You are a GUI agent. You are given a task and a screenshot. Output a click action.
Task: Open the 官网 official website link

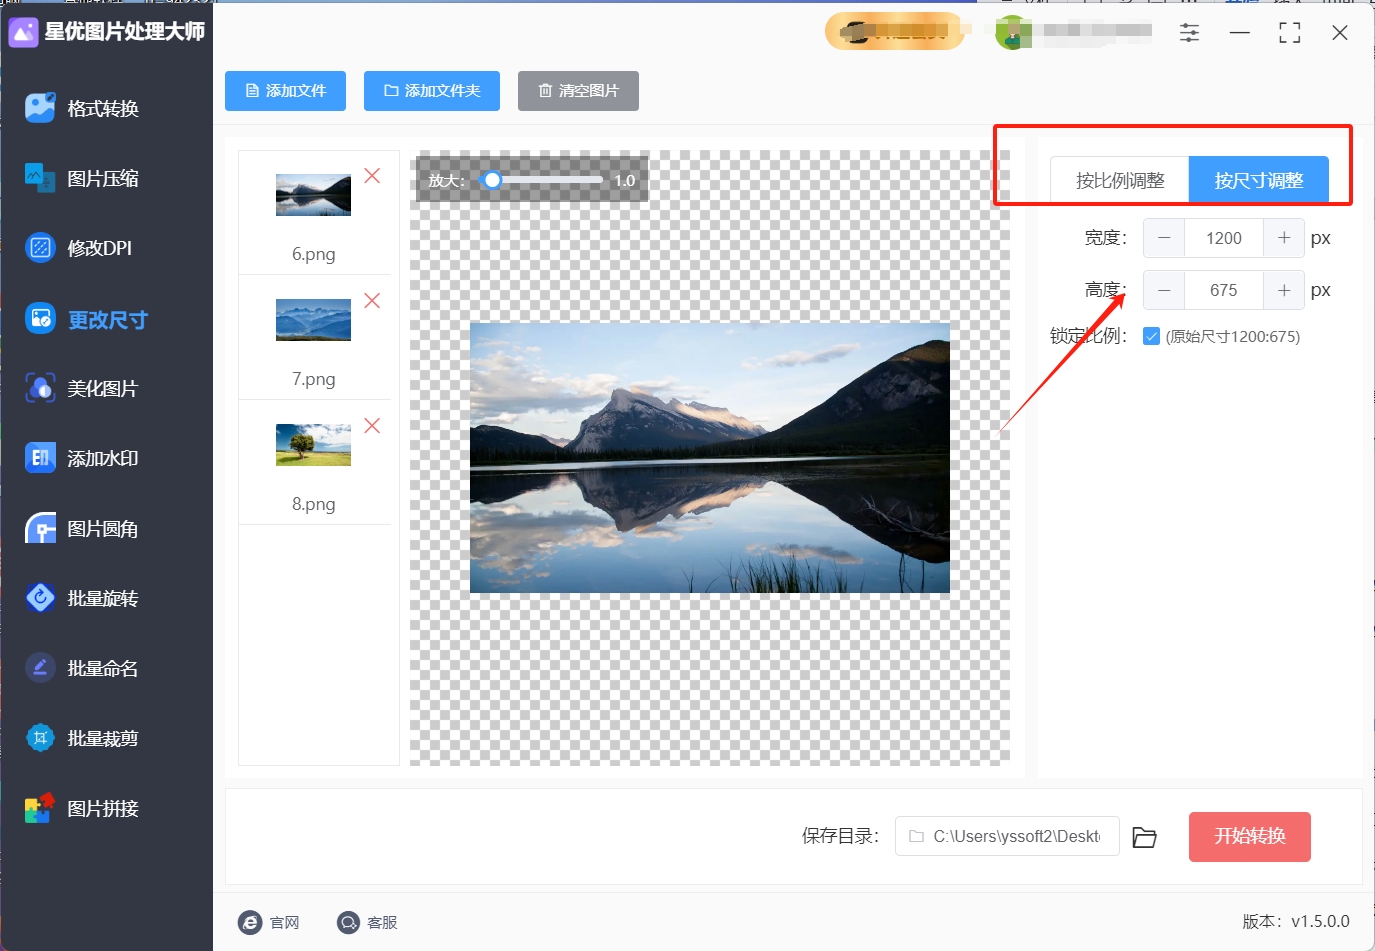269,922
